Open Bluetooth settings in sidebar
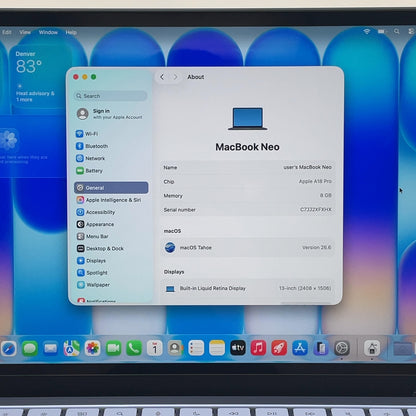Image resolution: width=416 pixels, height=416 pixels. coord(92,146)
